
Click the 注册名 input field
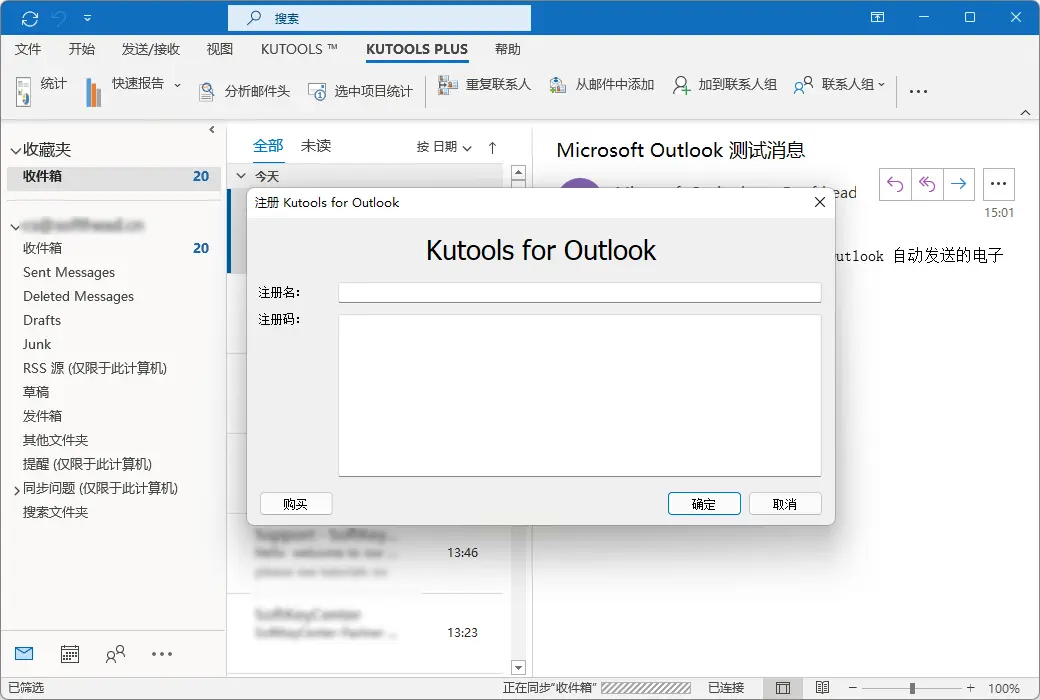580,293
